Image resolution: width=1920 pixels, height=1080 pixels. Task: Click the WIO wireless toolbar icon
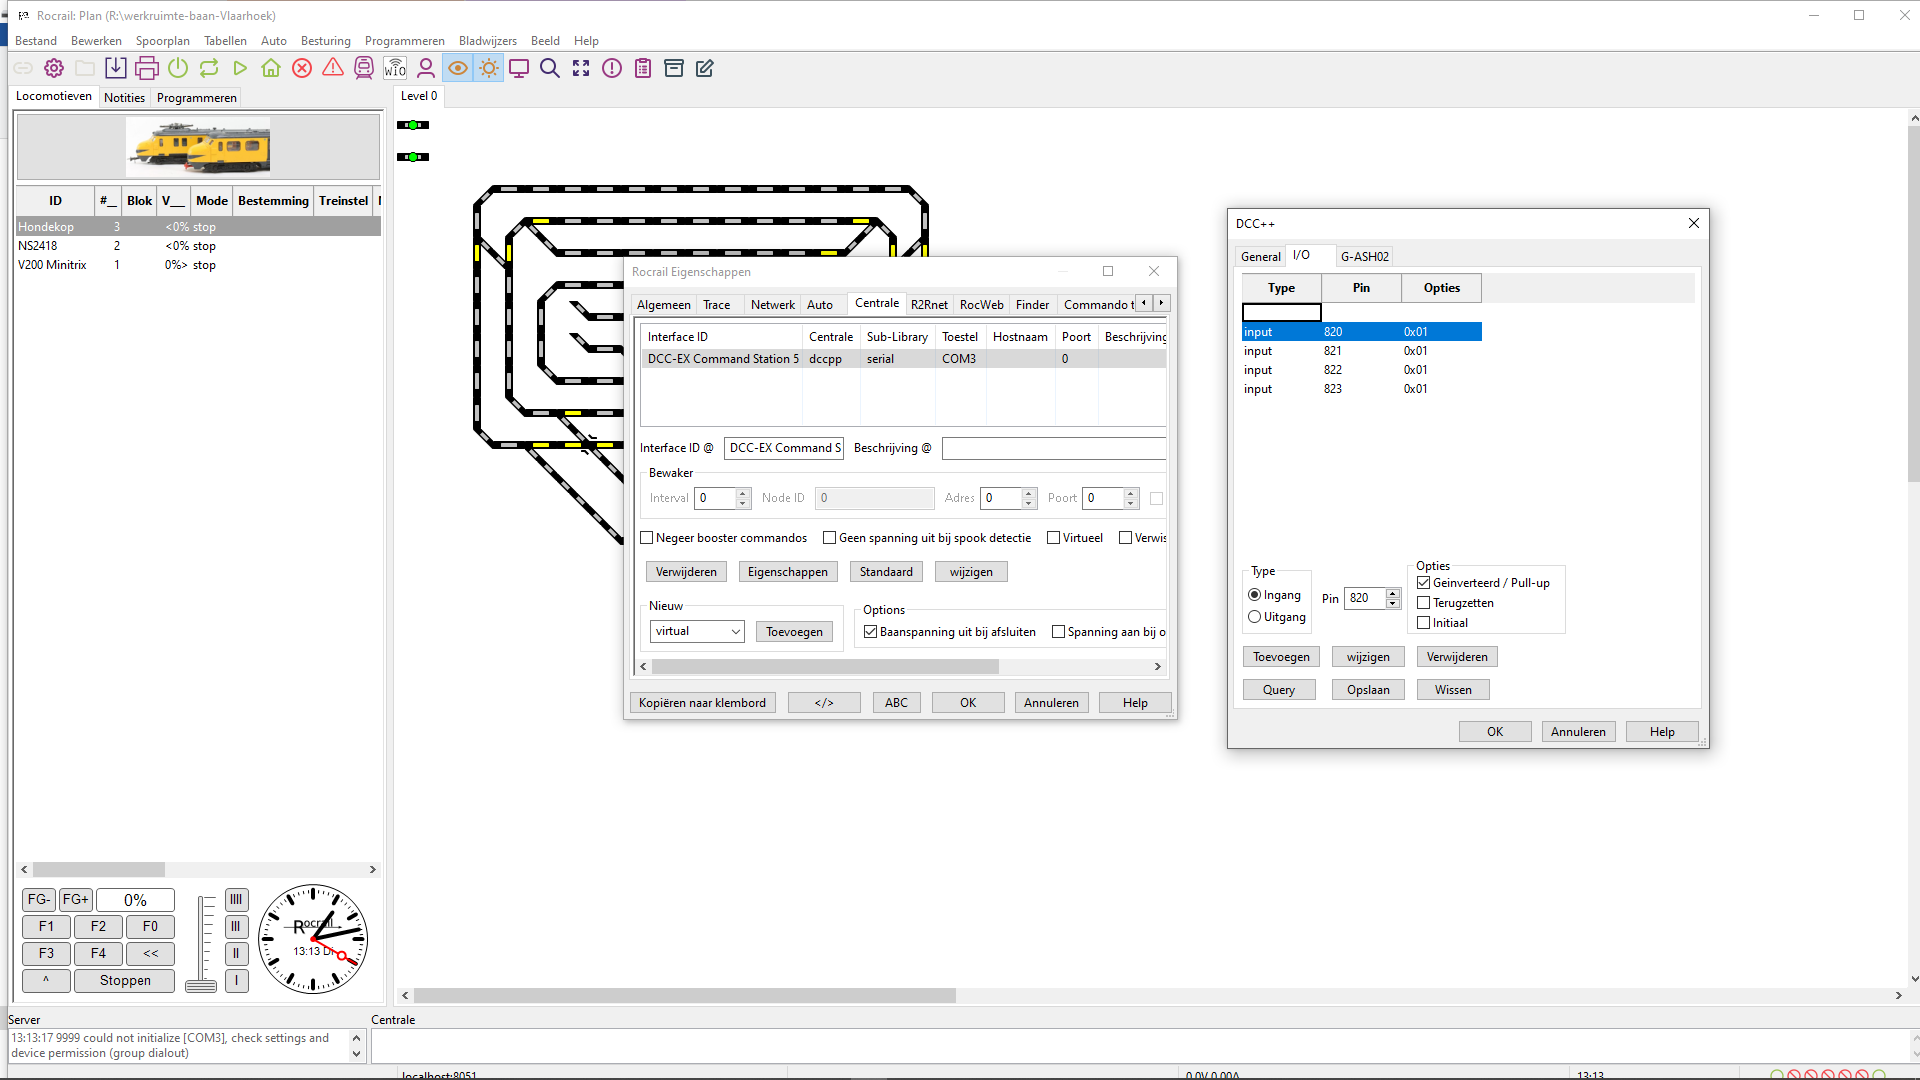395,68
